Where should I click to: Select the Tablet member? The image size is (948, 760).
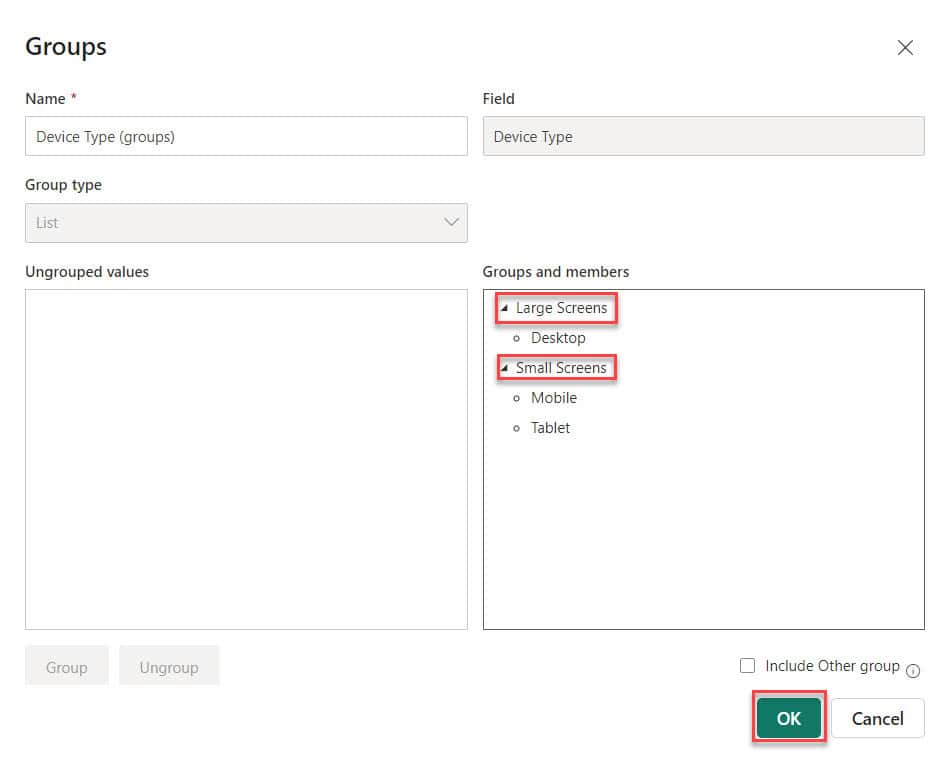pos(550,428)
